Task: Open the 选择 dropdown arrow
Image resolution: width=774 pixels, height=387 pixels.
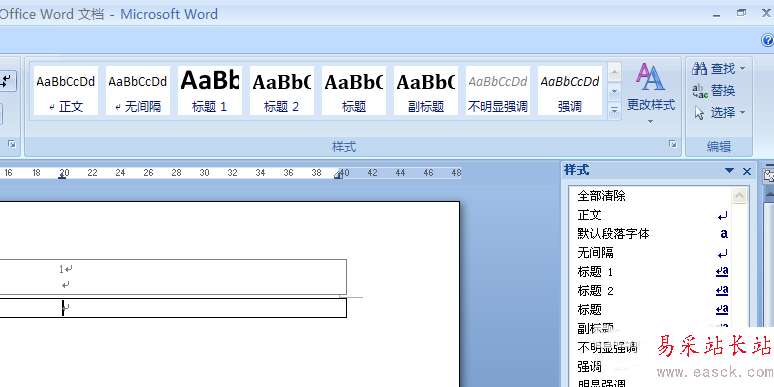Action: coord(742,113)
